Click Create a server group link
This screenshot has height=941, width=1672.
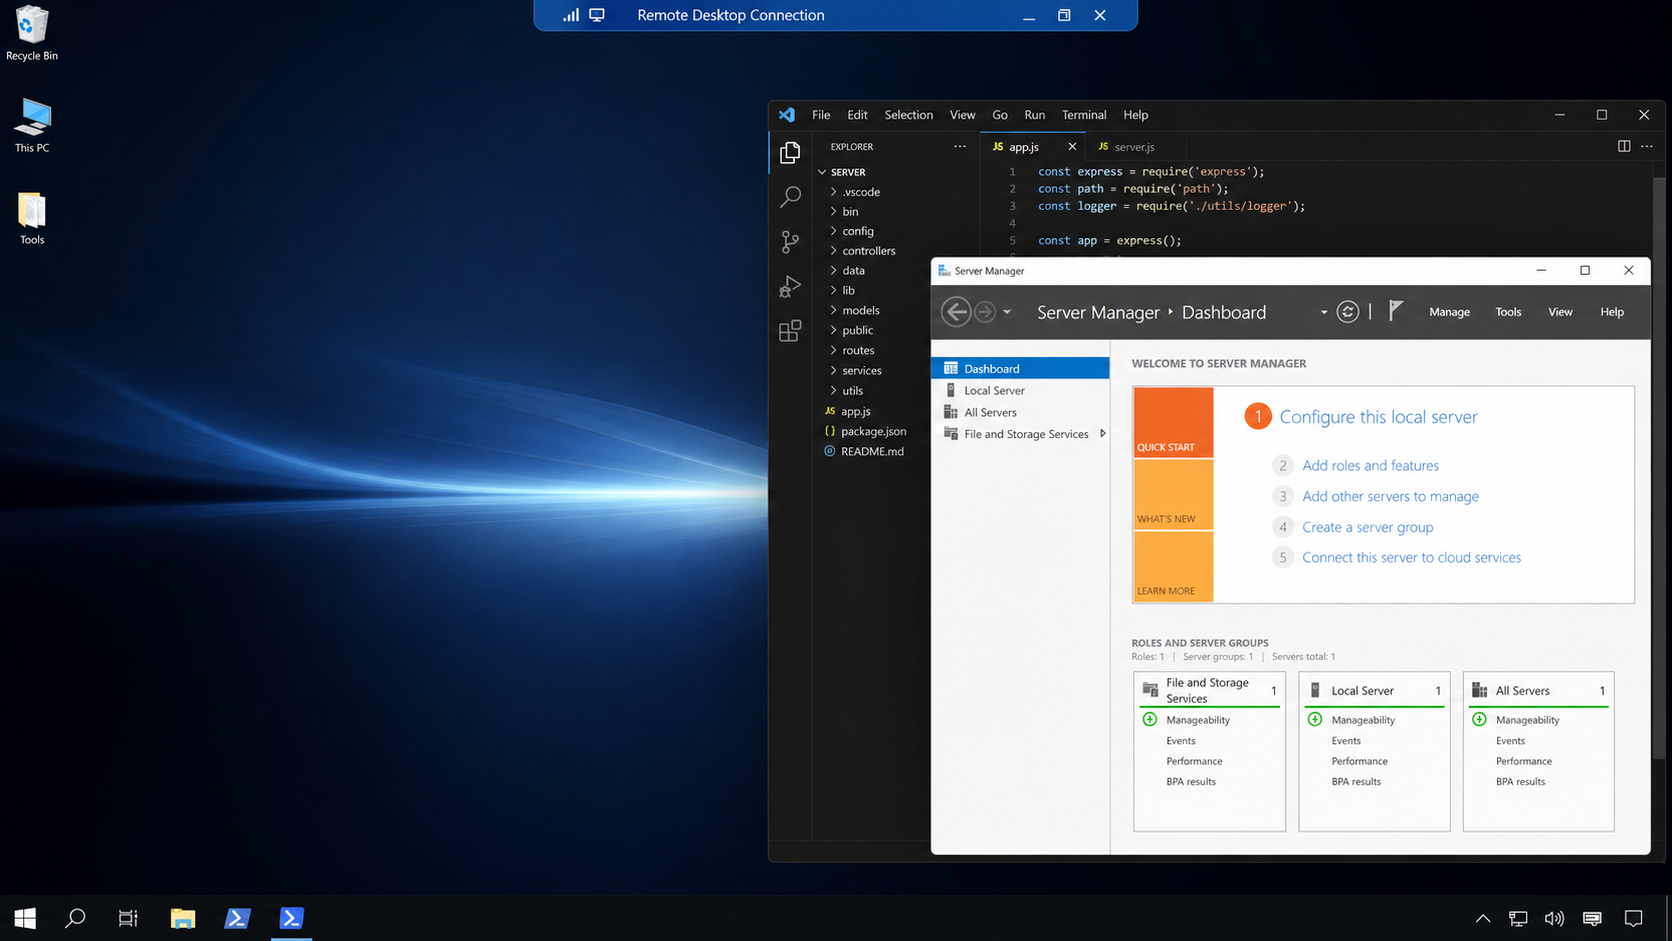pyautogui.click(x=1367, y=527)
